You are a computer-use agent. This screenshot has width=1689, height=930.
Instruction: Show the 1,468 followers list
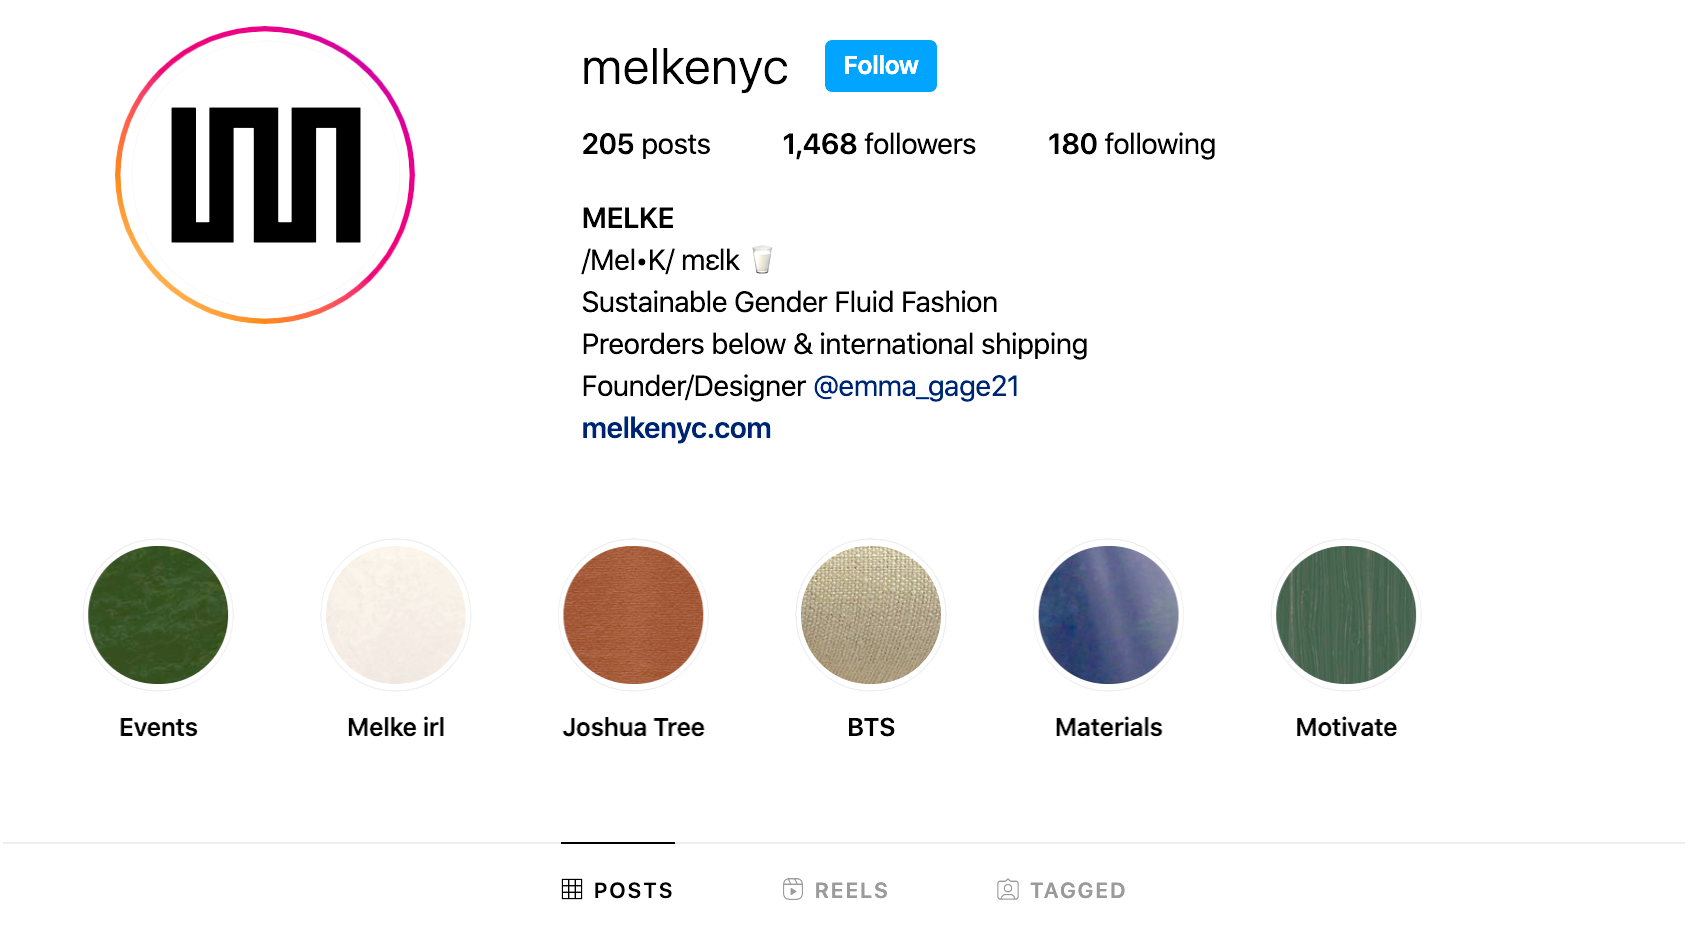click(878, 144)
